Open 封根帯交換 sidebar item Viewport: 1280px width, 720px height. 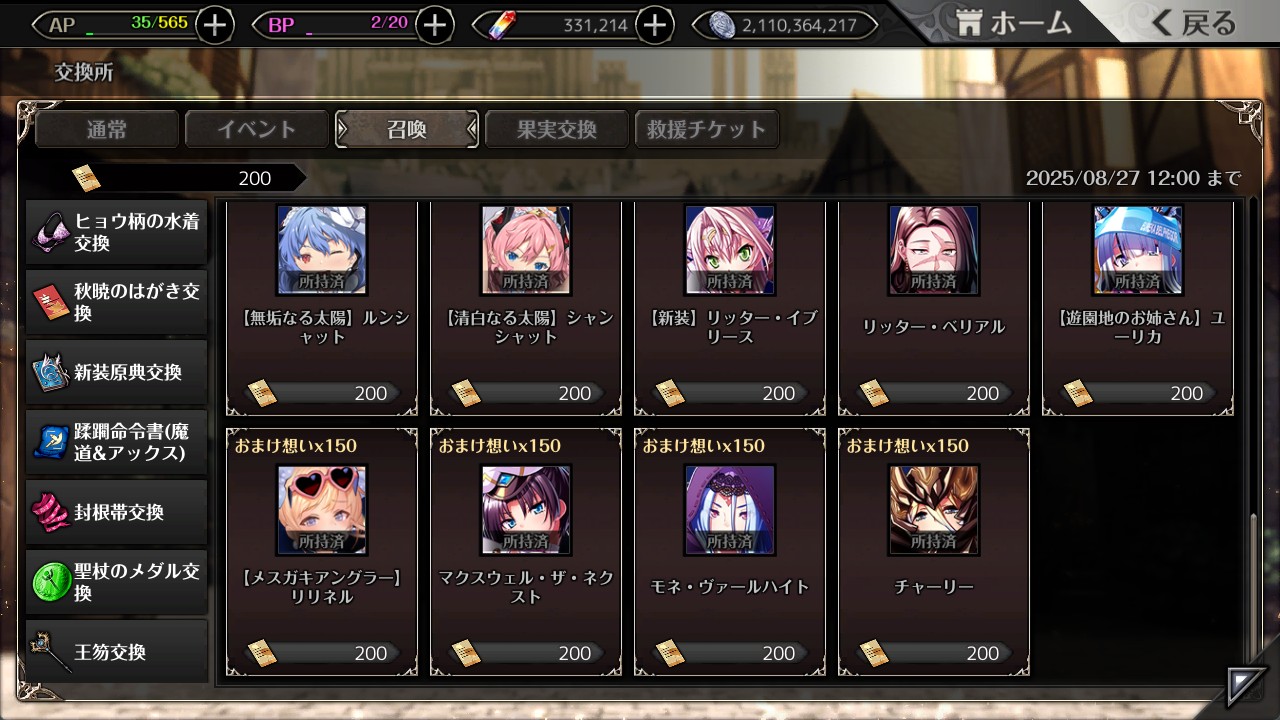(x=117, y=512)
